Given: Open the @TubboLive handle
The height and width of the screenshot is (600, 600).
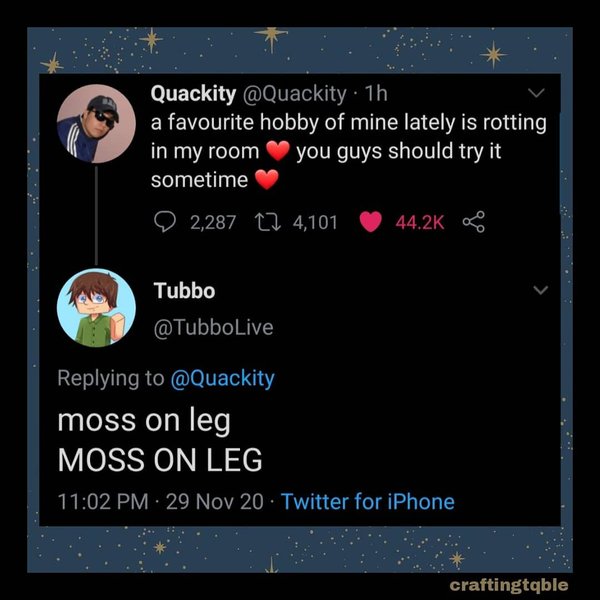Looking at the screenshot, I should pos(214,328).
